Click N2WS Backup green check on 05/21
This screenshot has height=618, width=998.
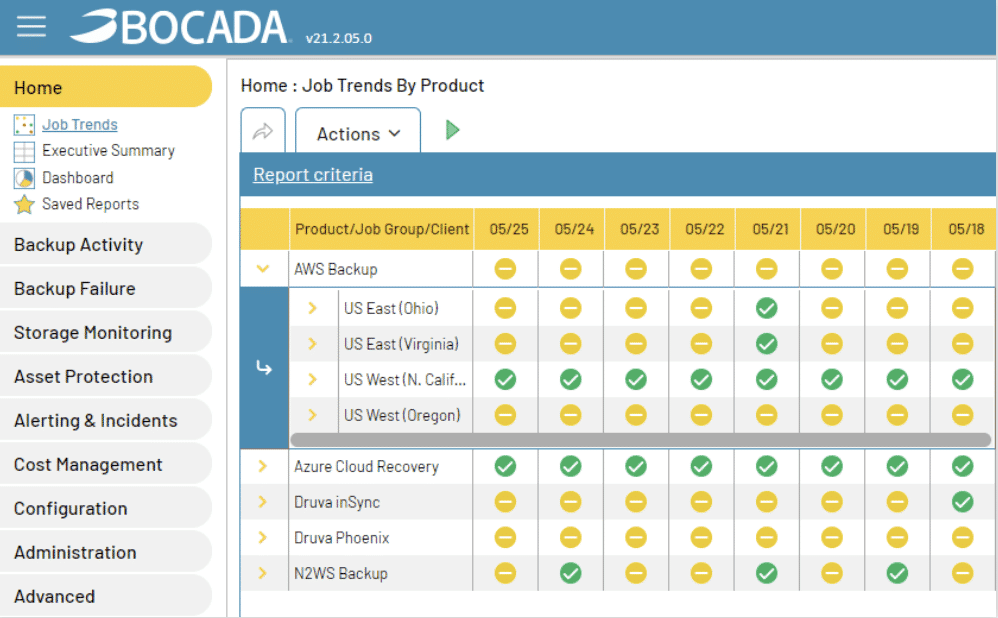click(766, 573)
